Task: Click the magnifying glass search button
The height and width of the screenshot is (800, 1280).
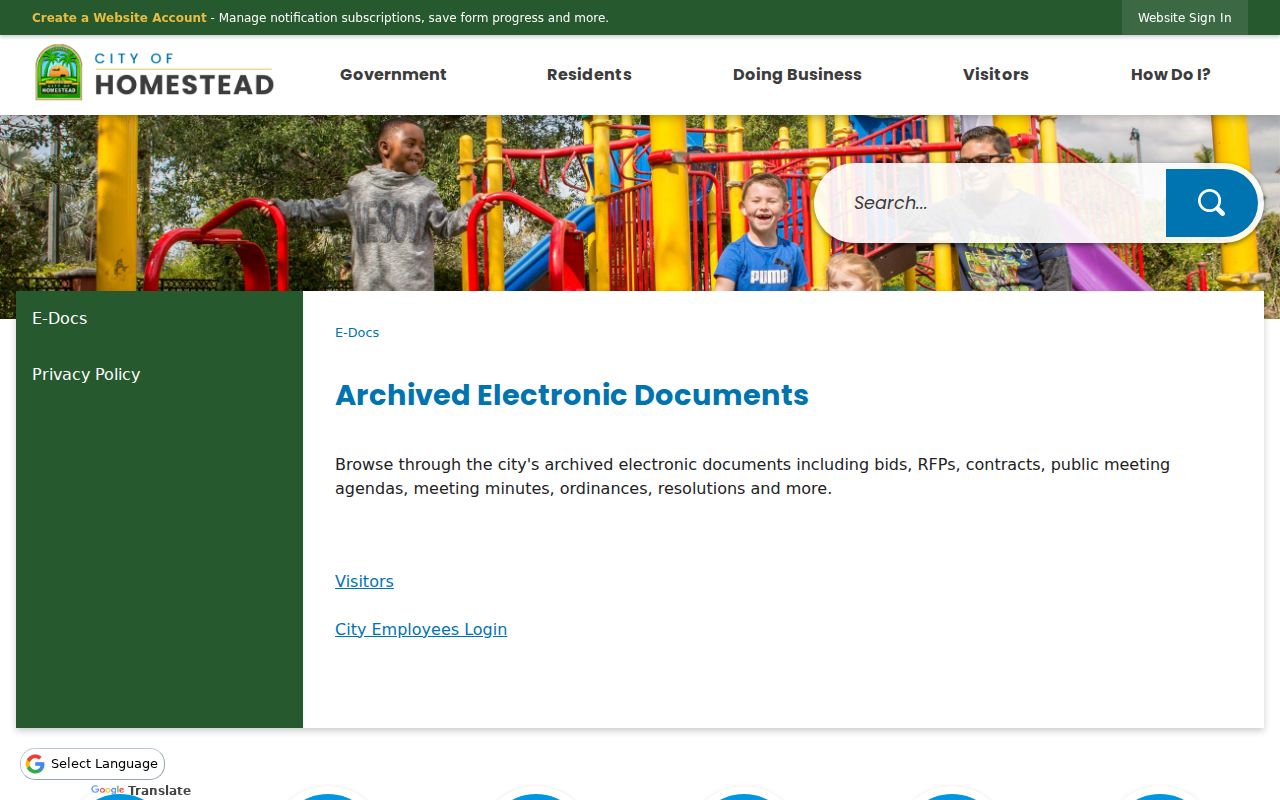Action: coord(1211,203)
